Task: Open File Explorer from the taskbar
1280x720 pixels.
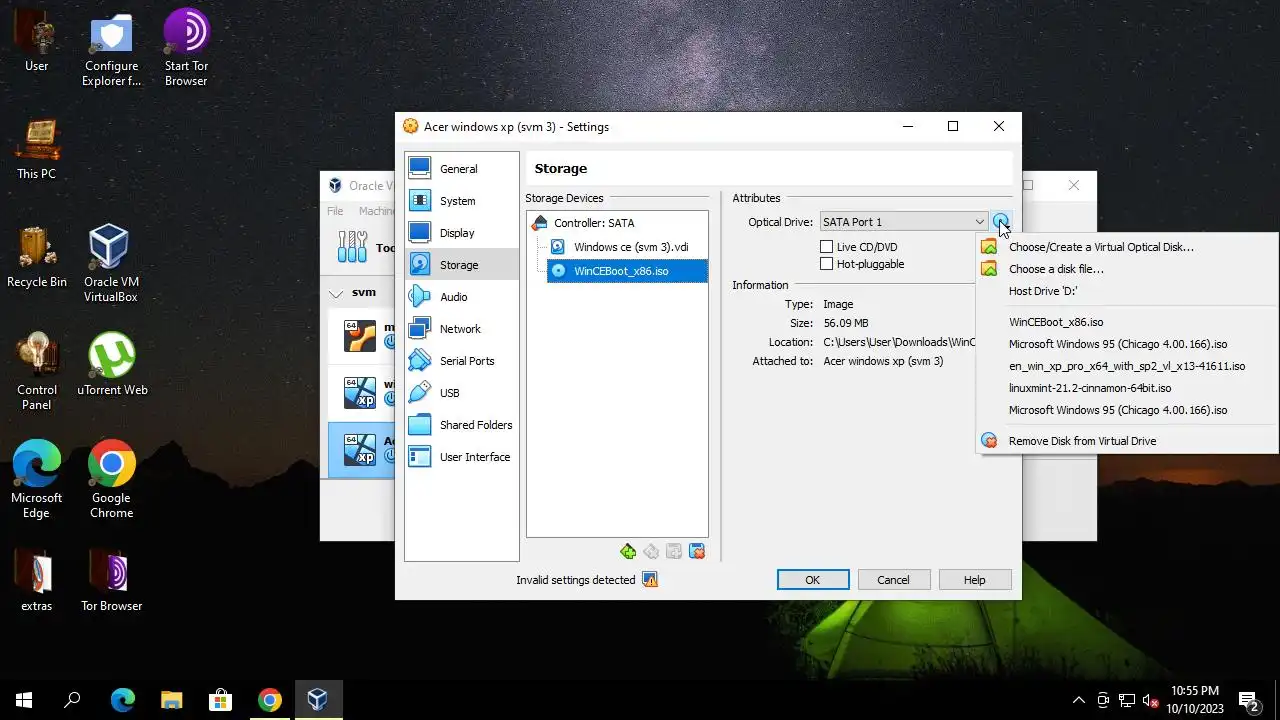Action: (171, 700)
